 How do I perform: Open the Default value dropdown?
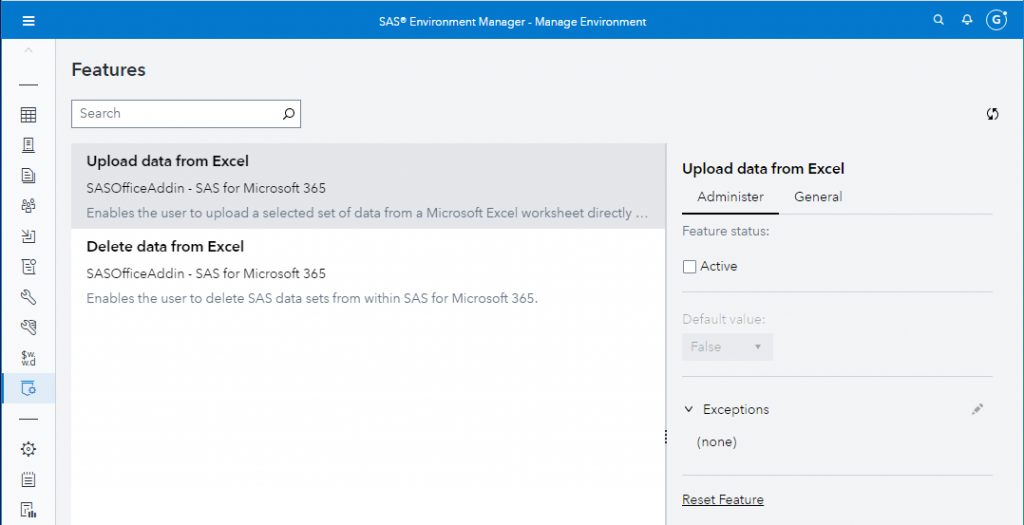[x=727, y=347]
